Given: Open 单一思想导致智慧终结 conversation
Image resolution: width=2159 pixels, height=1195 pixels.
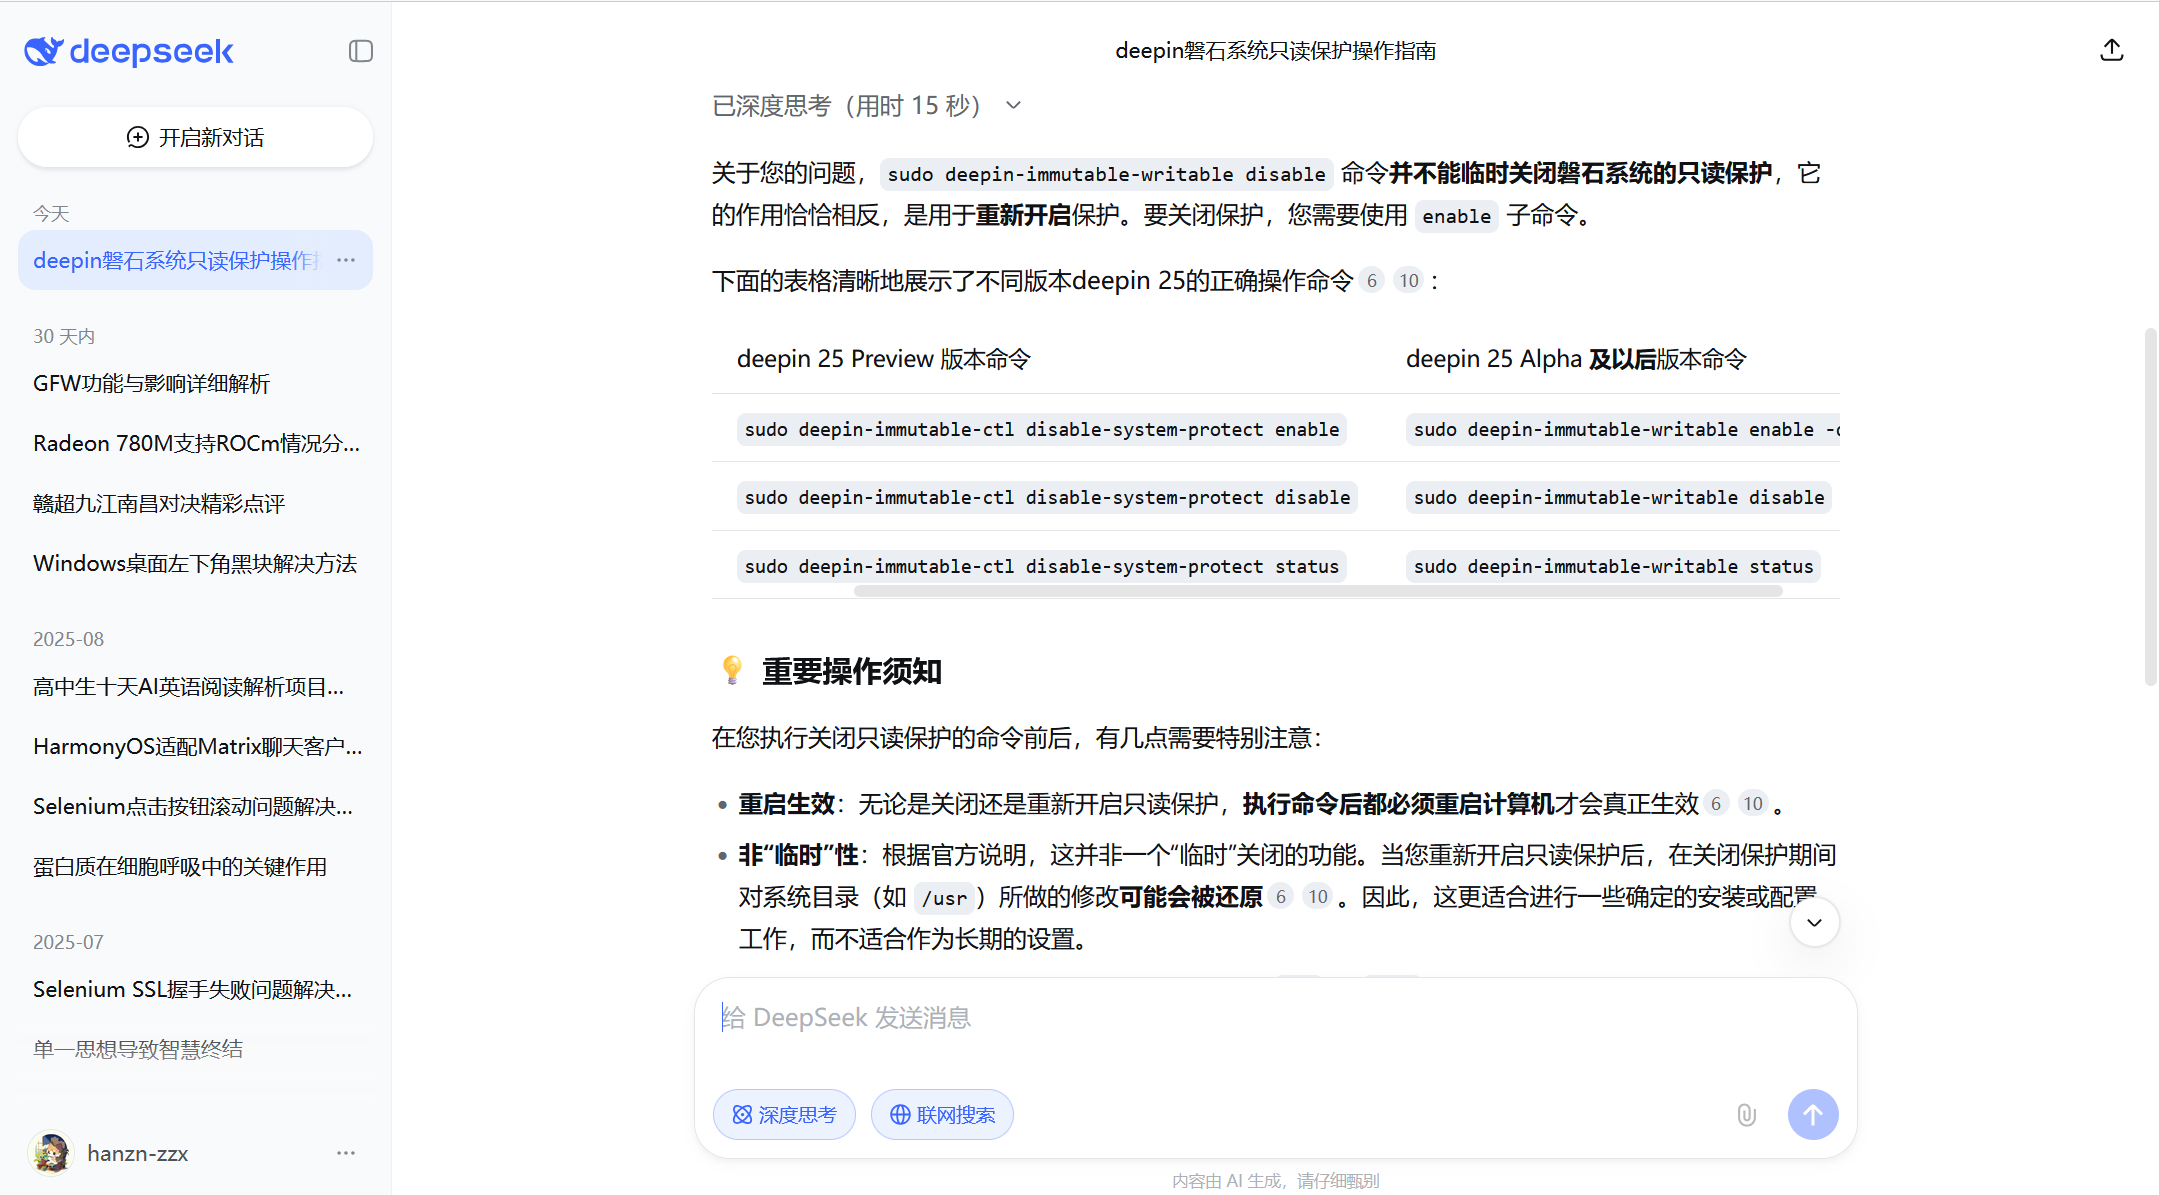Looking at the screenshot, I should point(195,1050).
